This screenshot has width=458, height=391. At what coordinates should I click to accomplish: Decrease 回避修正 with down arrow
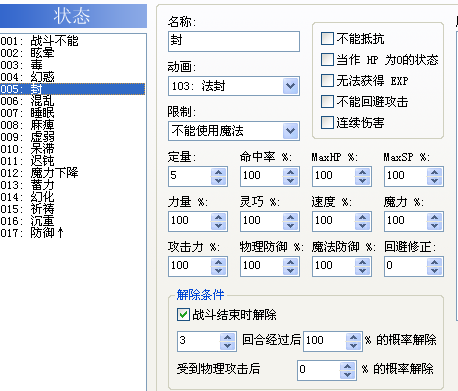pos(435,271)
